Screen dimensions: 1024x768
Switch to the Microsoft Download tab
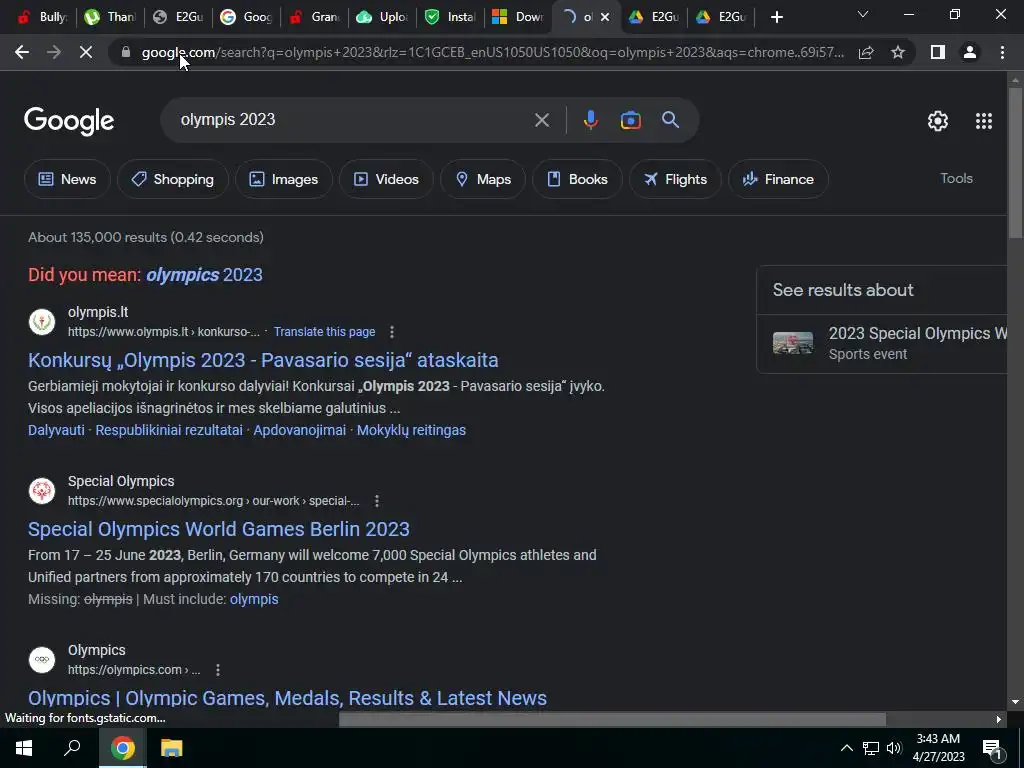click(x=519, y=17)
